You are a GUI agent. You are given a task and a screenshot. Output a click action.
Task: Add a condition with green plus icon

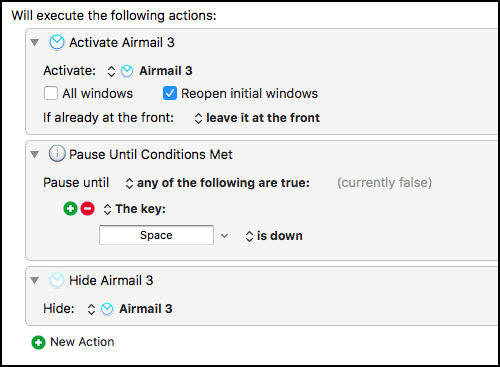coord(70,209)
